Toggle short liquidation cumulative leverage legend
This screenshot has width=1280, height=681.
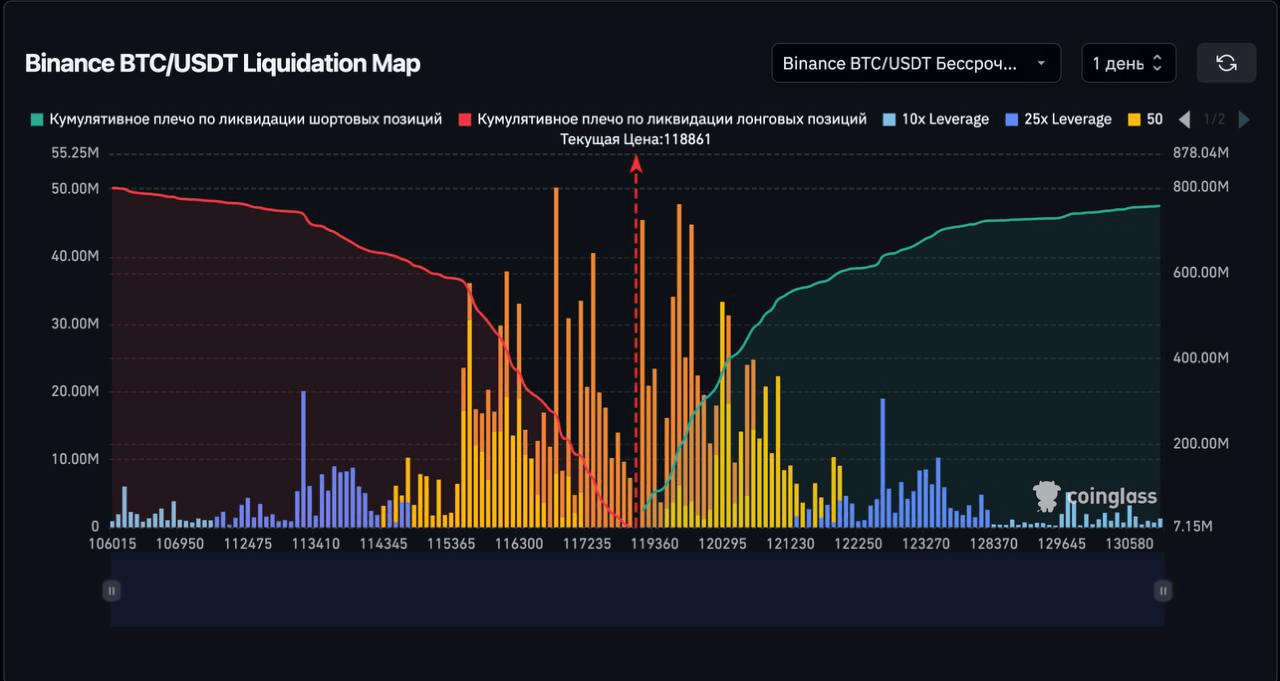(x=236, y=119)
